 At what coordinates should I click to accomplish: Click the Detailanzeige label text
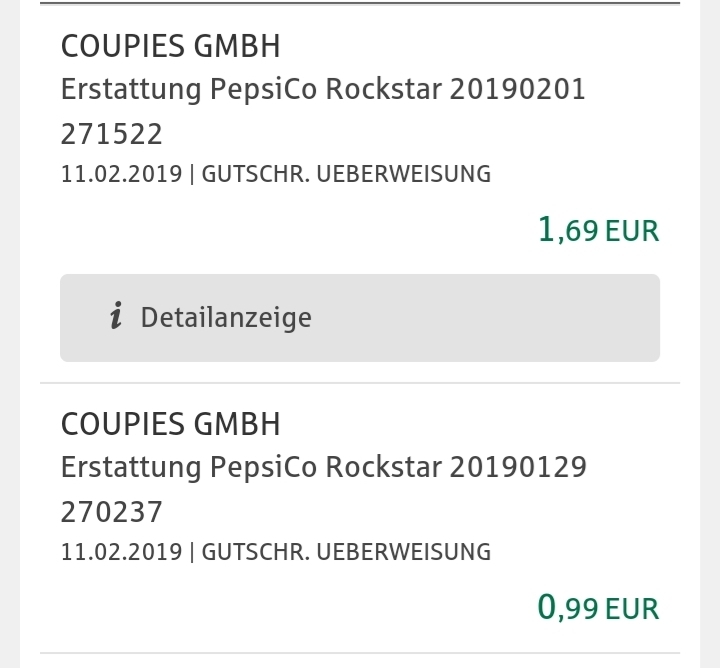pos(226,318)
